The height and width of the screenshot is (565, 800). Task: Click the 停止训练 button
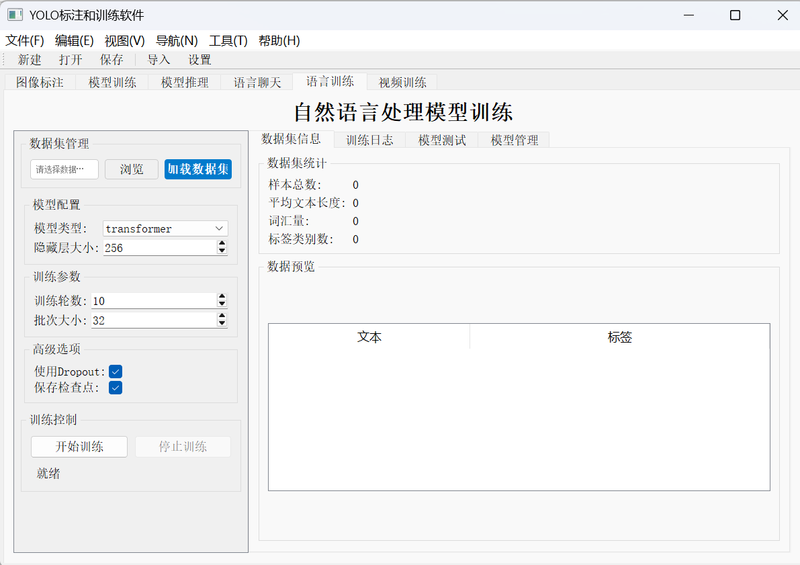coord(183,447)
